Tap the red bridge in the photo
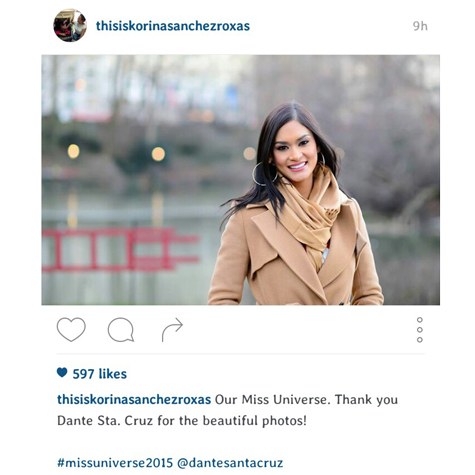Viewport: 475px width, 475px height. (x=120, y=248)
